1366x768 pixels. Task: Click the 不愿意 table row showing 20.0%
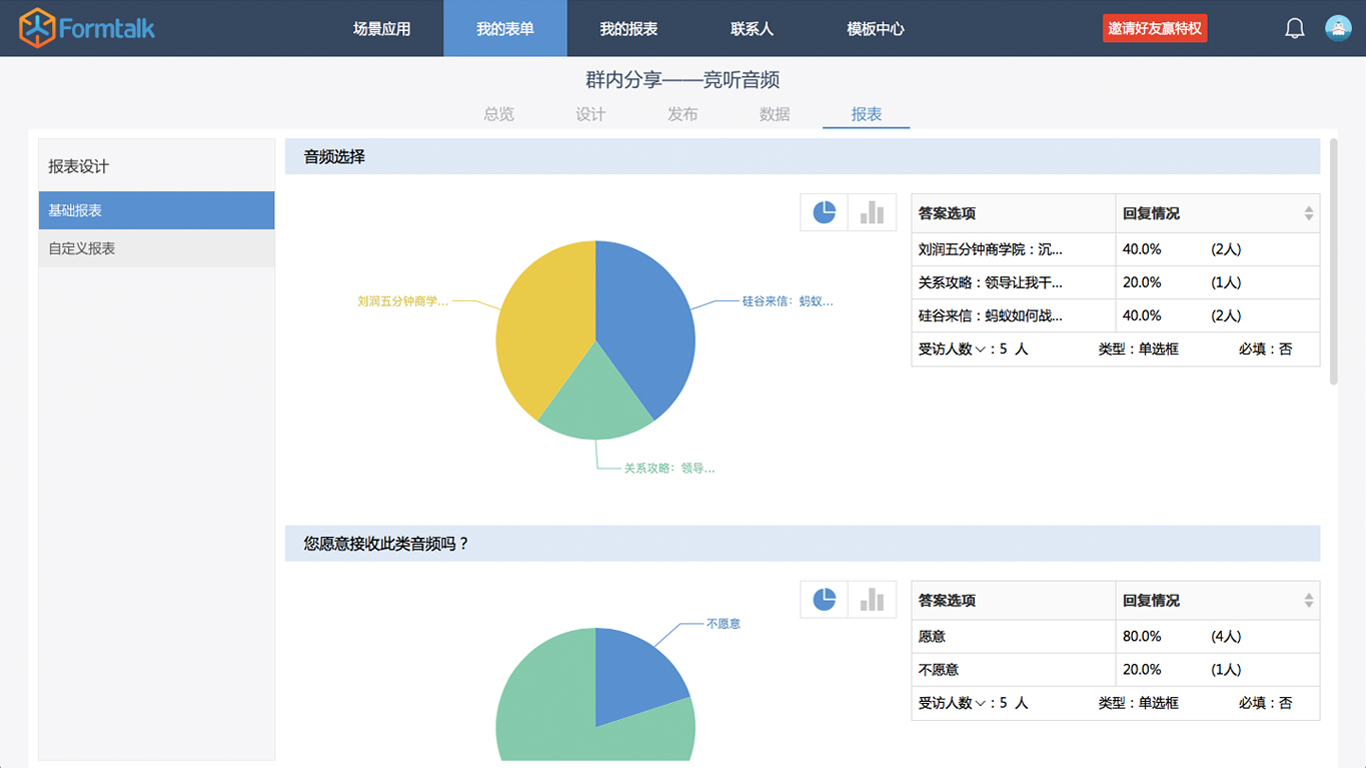click(x=1115, y=669)
